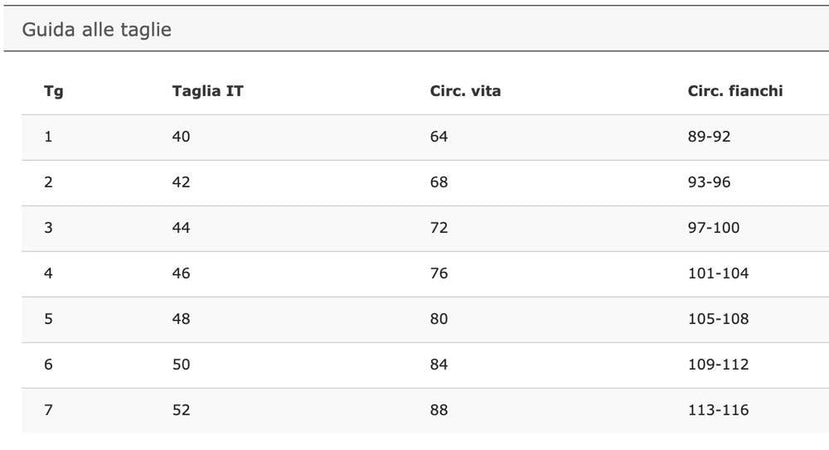The width and height of the screenshot is (829, 450).
Task: Select waist value 68 cell
Action: coord(439,182)
